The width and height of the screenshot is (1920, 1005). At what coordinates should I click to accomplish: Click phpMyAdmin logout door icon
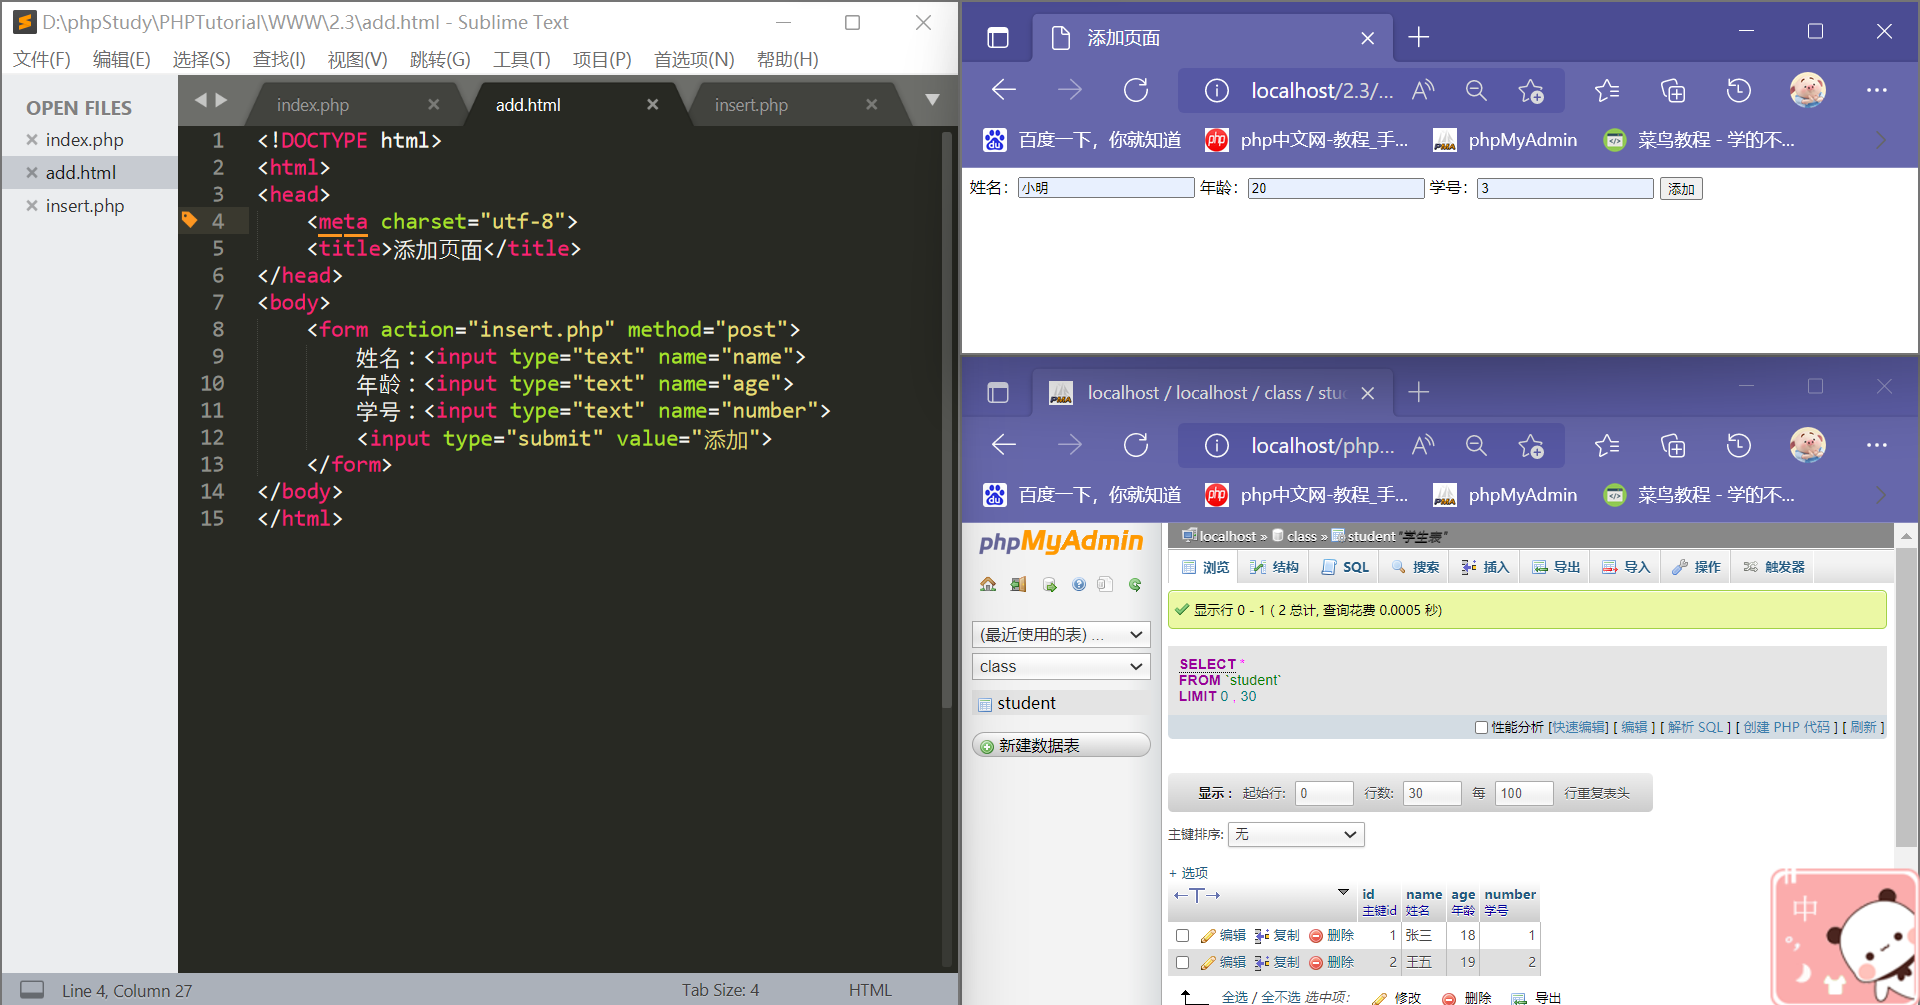point(1018,585)
